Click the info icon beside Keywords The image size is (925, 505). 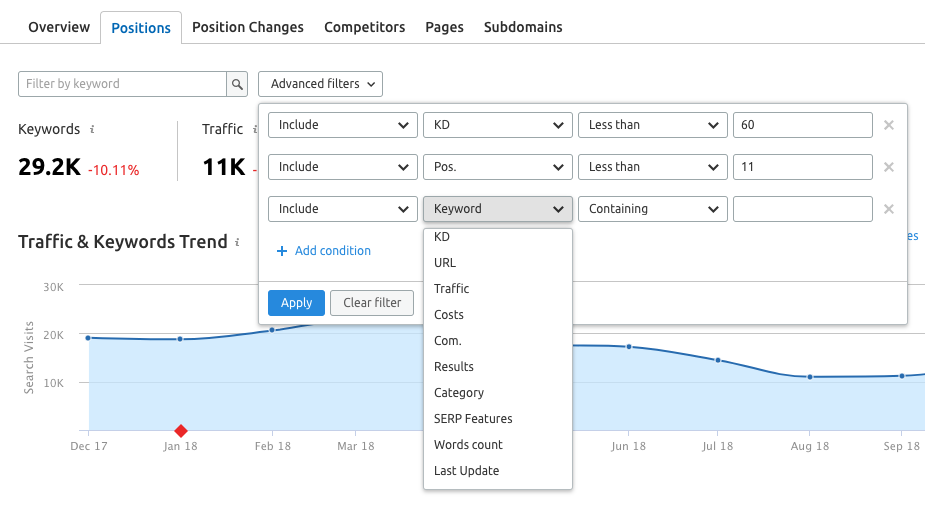pos(92,129)
